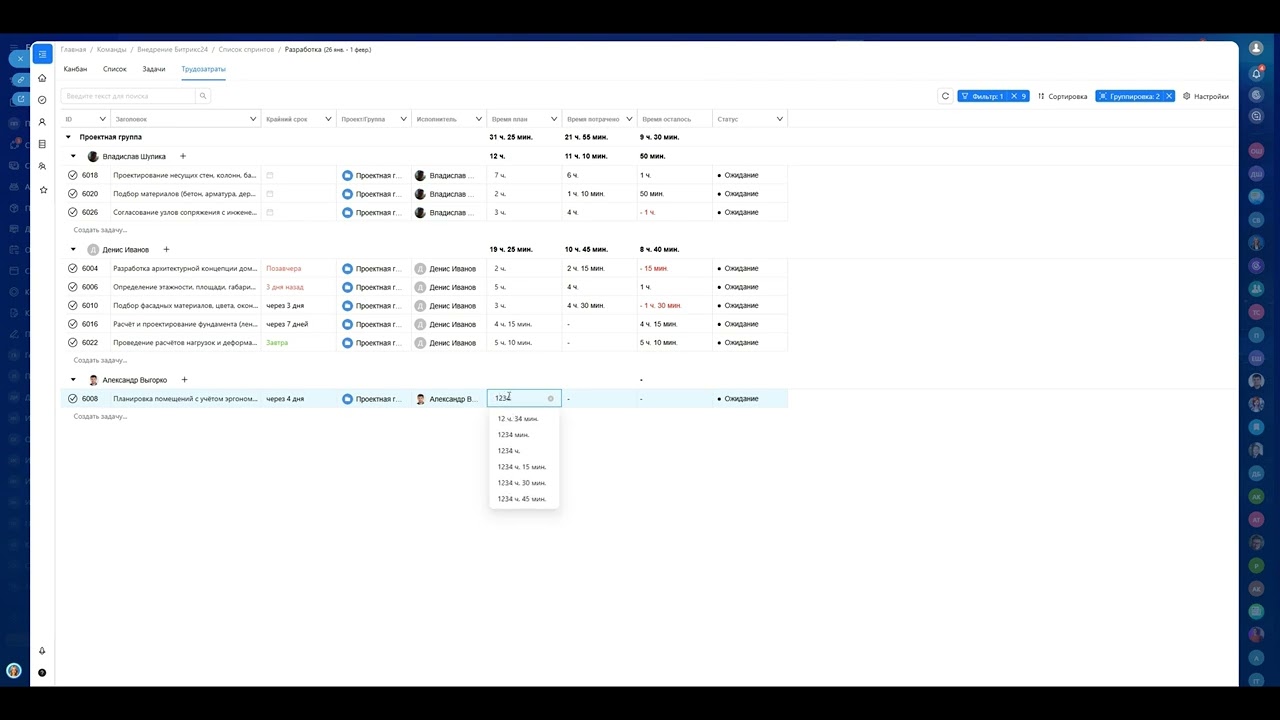The width and height of the screenshot is (1280, 720).
Task: Open the favorites star icon in the sidebar
Action: tap(43, 189)
